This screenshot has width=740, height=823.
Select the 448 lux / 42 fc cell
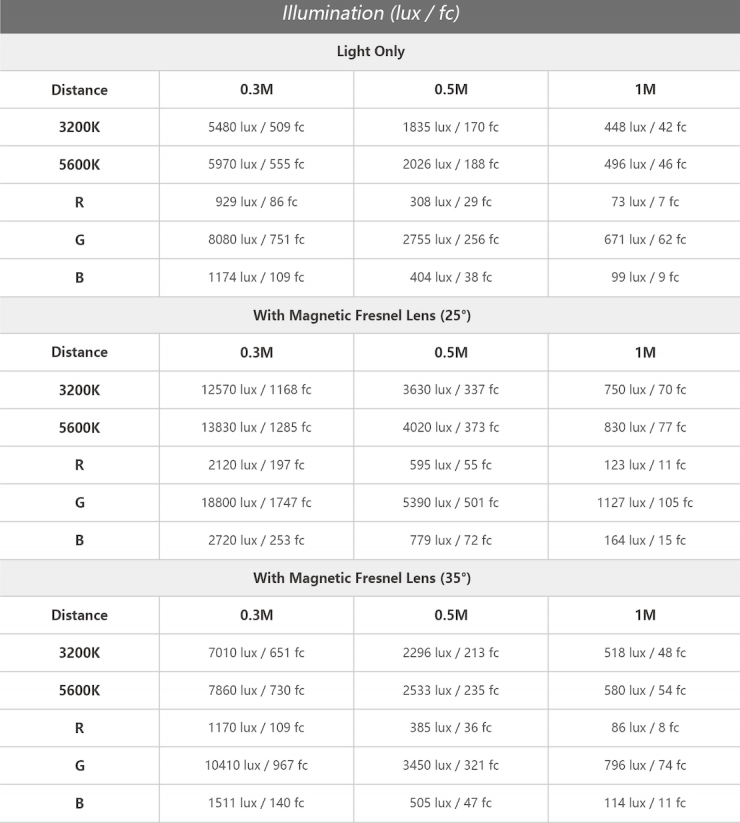(645, 127)
